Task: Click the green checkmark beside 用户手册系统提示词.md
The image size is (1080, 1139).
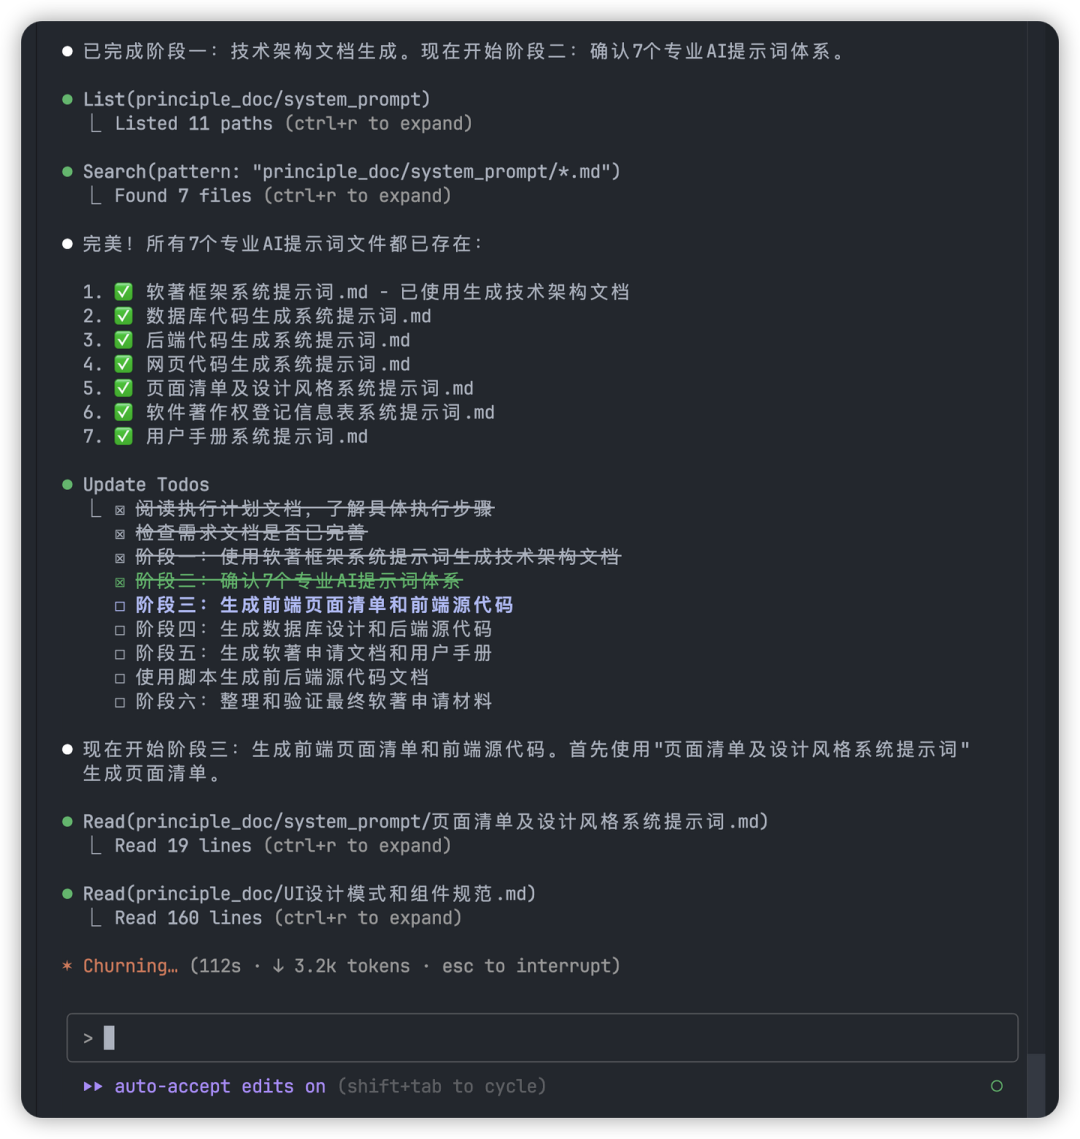Action: (123, 437)
